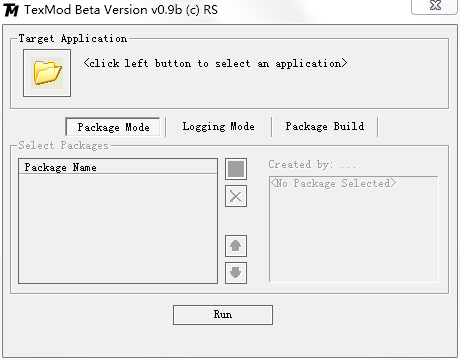Click the separator right of Package Build
This screenshot has height=360, width=460.
(x=377, y=127)
